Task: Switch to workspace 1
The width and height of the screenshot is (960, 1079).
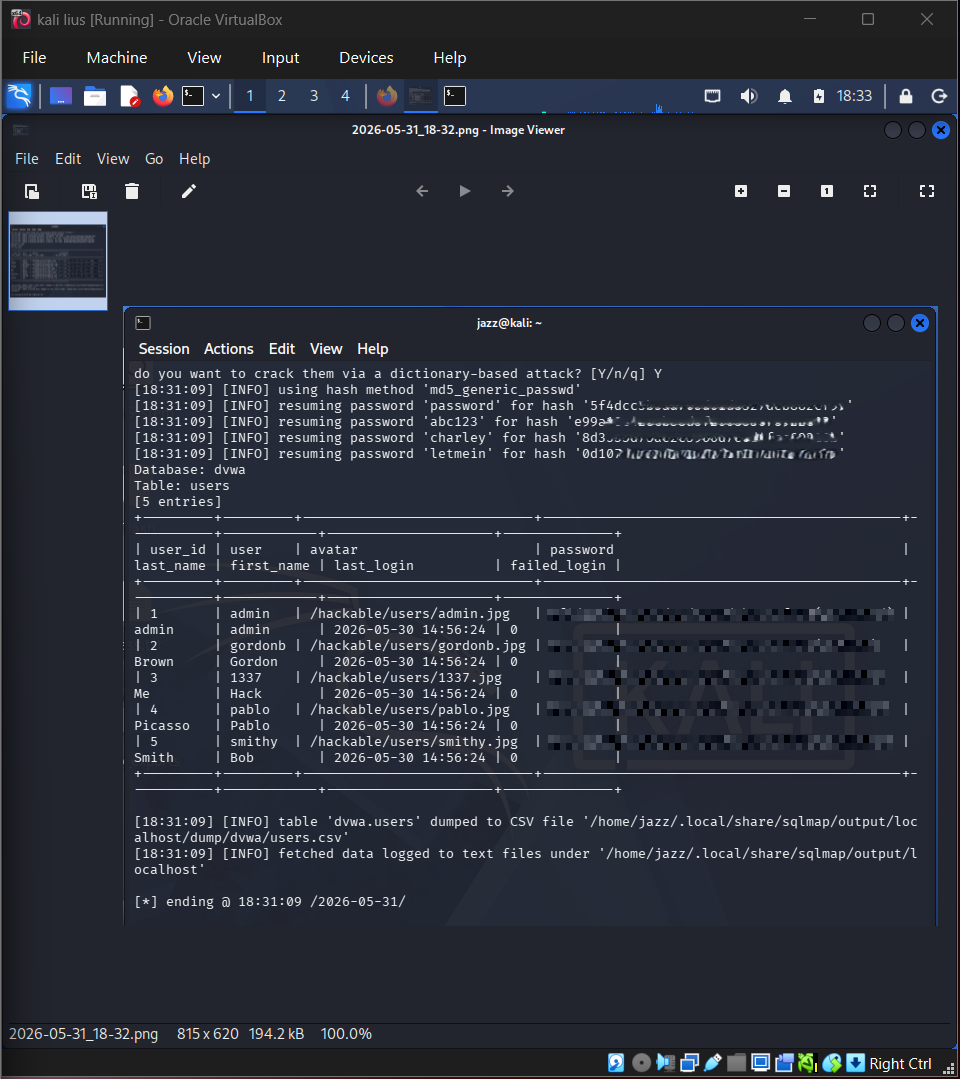Action: tap(250, 96)
